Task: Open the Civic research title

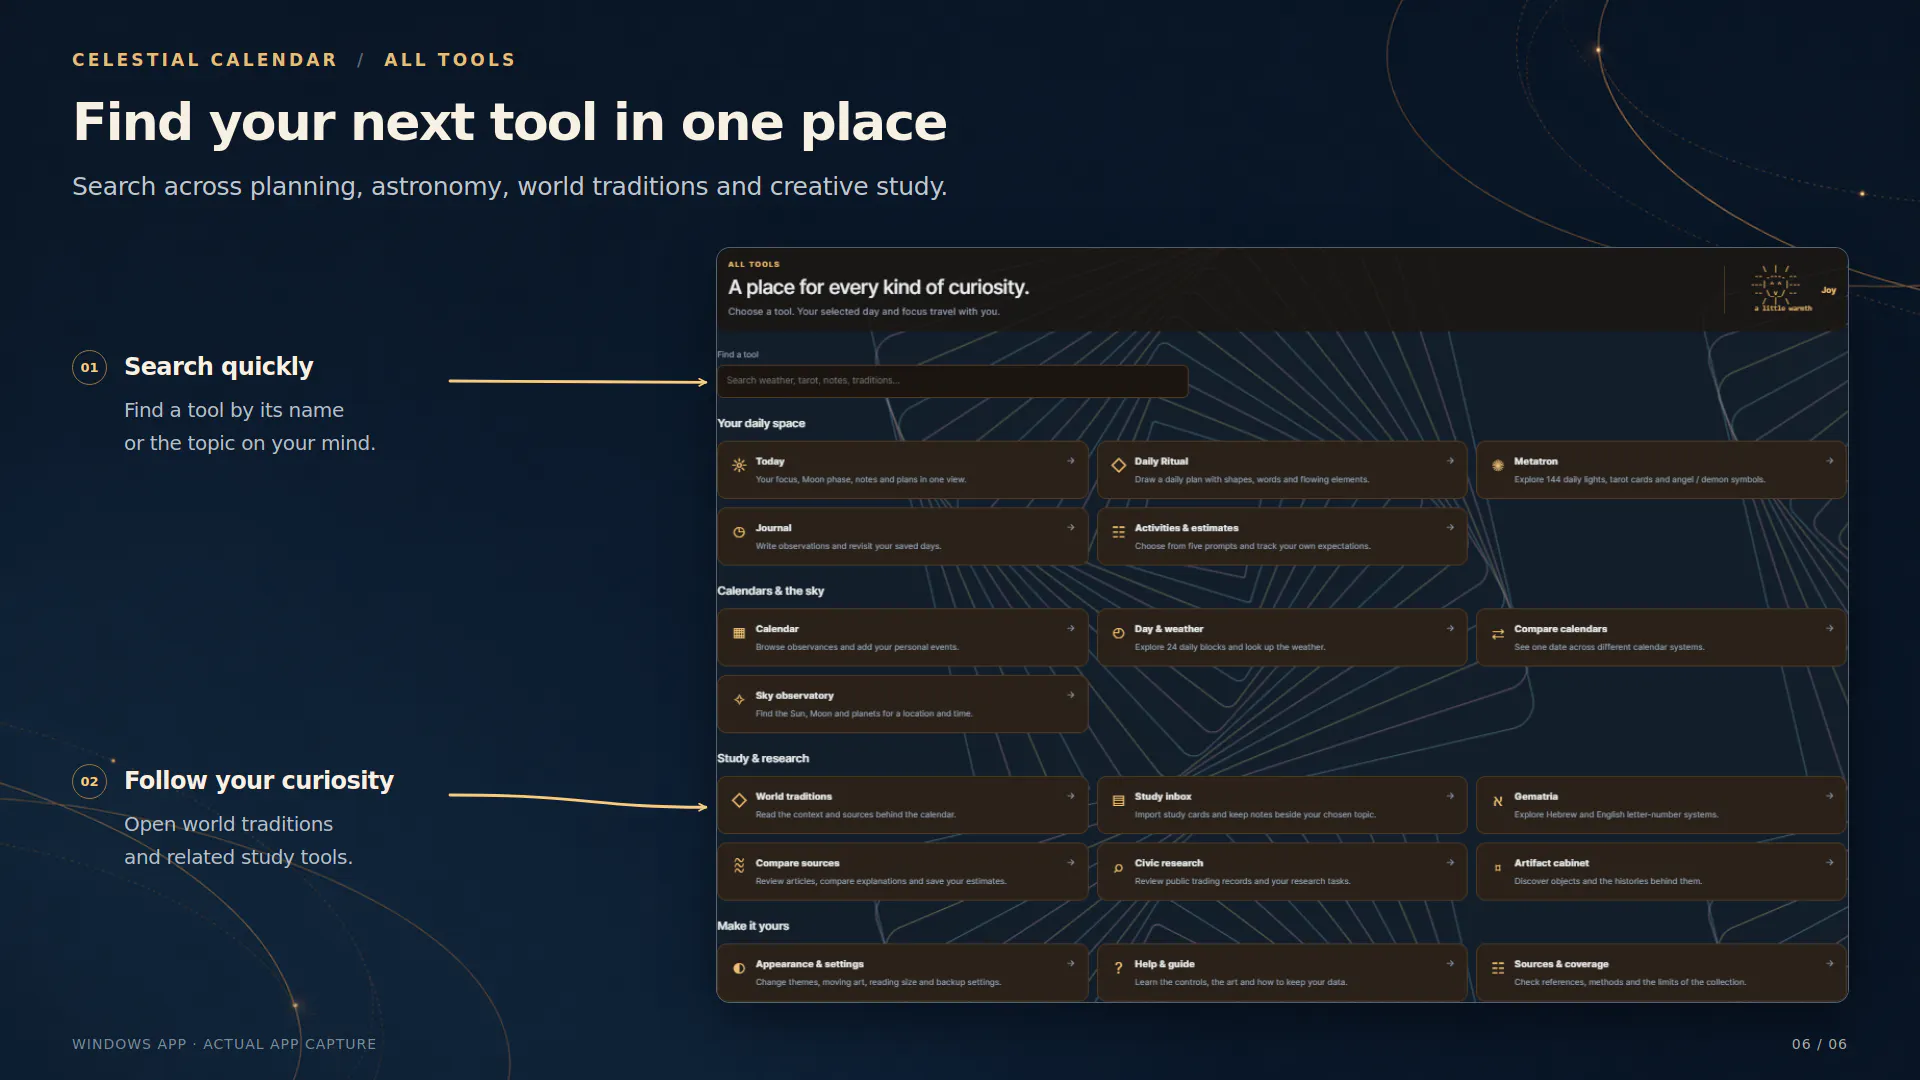Action: pyautogui.click(x=1168, y=863)
